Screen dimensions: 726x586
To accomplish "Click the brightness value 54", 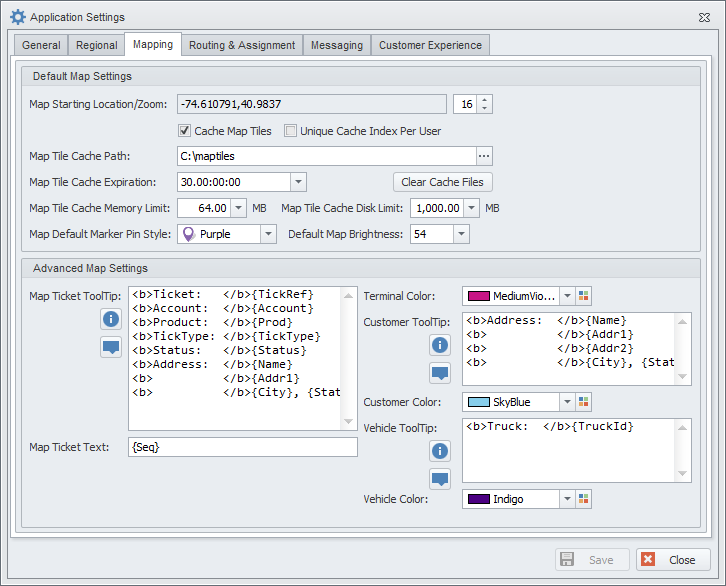I will (420, 234).
